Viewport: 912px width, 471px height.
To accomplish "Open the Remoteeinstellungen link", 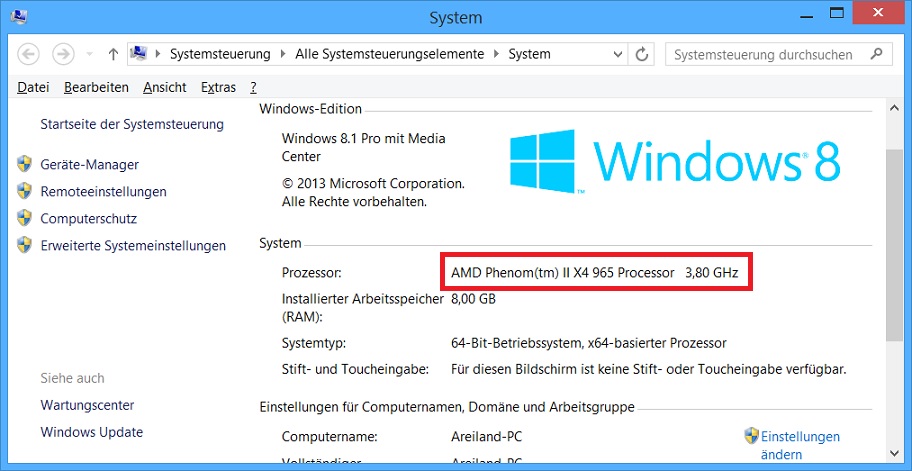I will click(x=104, y=191).
